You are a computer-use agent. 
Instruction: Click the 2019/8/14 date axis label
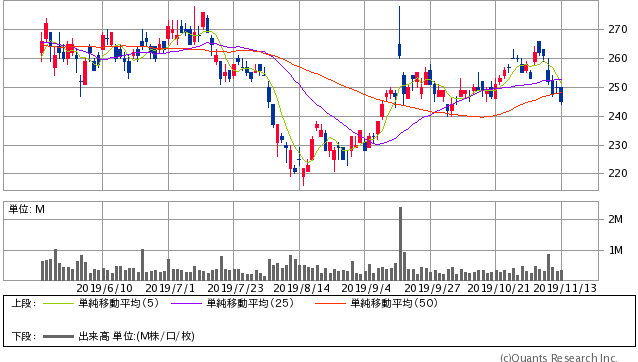click(x=302, y=288)
